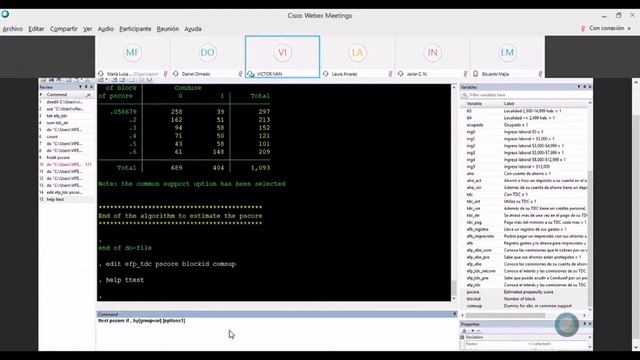Pin the Review panel

86,87
